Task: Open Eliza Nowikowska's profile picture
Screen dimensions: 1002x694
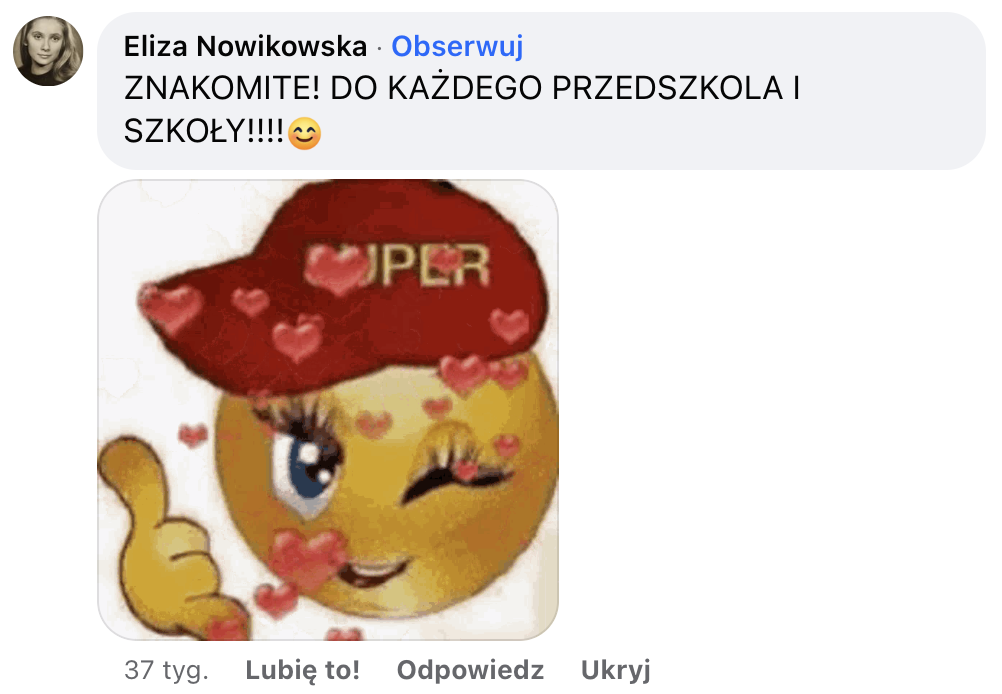Action: pos(49,51)
